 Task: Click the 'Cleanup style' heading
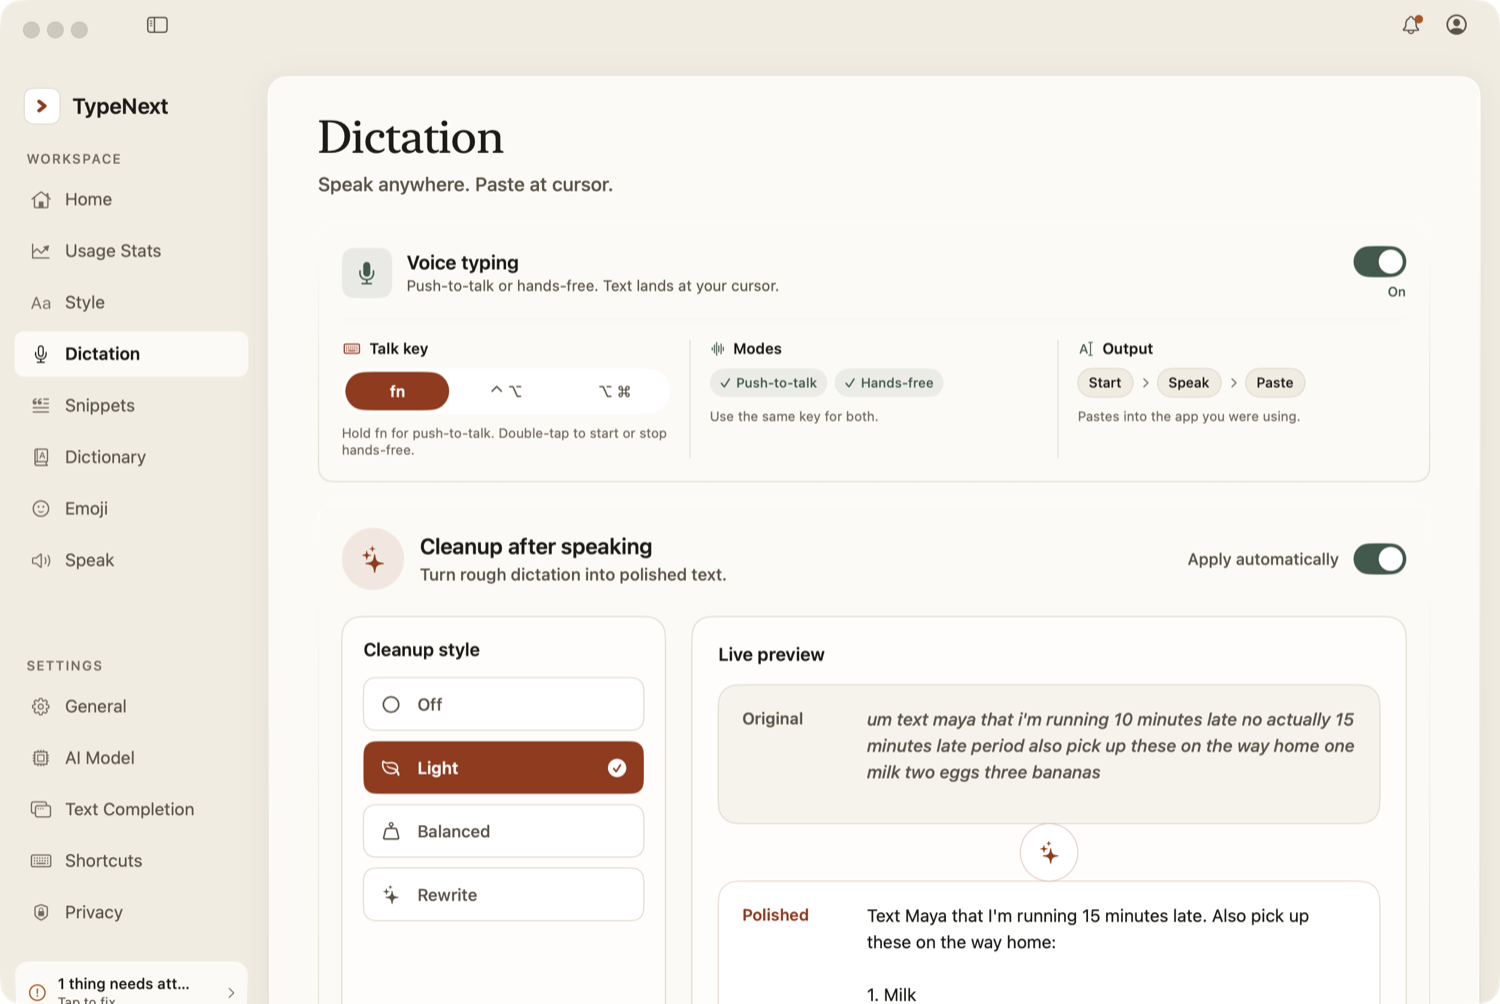pyautogui.click(x=422, y=650)
